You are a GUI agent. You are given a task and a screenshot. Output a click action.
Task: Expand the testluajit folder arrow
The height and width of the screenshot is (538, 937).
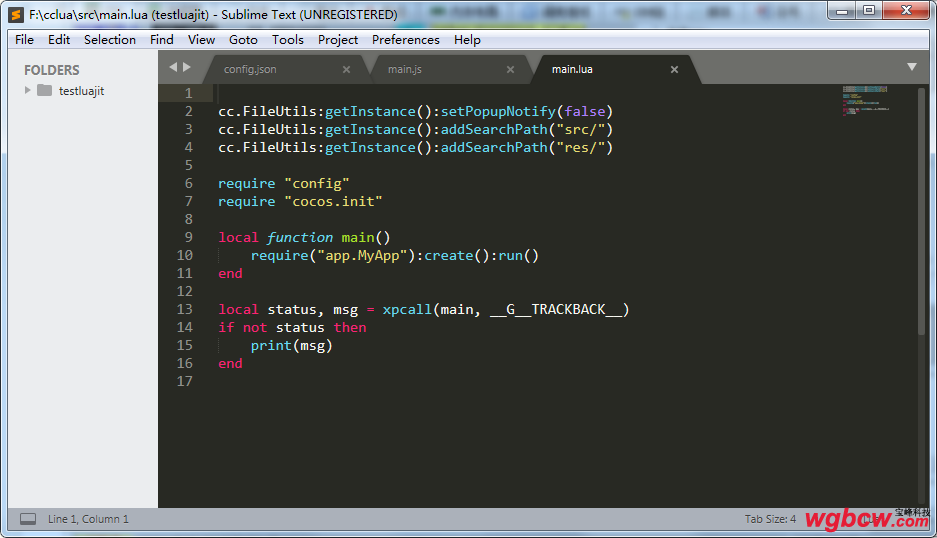pos(27,90)
